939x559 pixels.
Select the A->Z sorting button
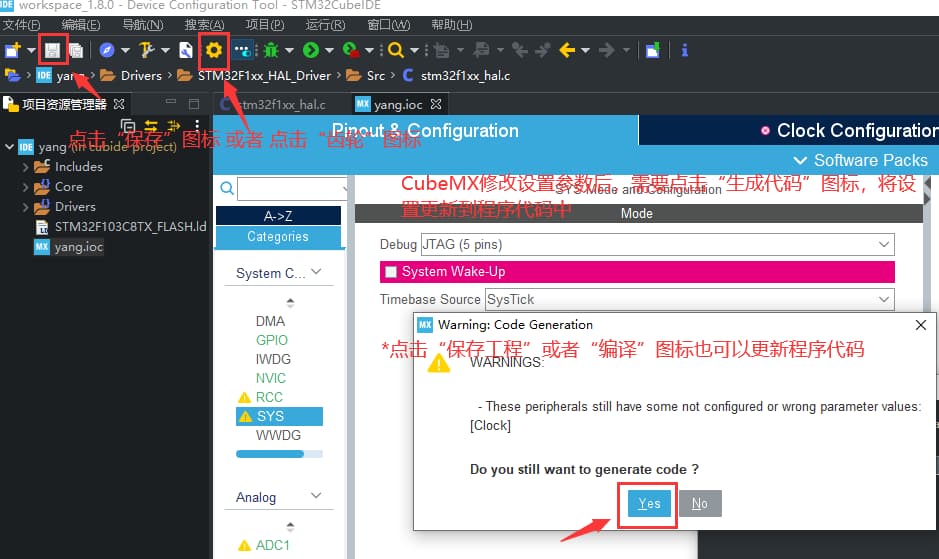tap(278, 215)
